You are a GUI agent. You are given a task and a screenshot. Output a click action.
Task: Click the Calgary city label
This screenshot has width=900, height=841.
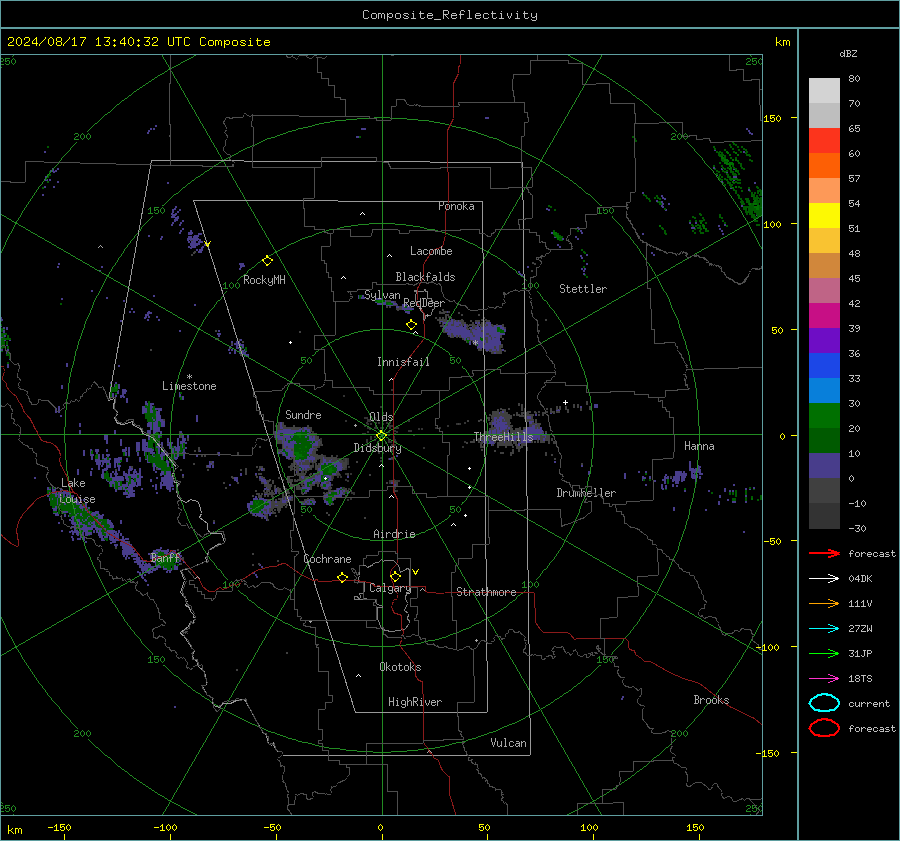[390, 588]
